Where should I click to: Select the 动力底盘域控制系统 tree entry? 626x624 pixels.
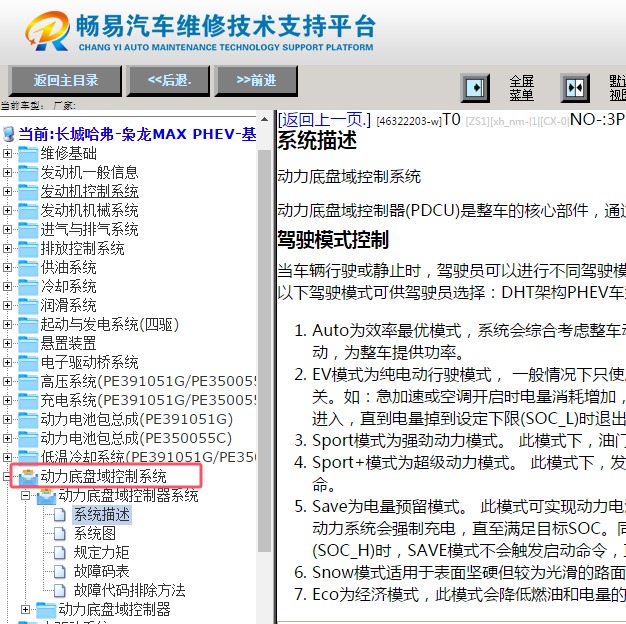pos(103,477)
